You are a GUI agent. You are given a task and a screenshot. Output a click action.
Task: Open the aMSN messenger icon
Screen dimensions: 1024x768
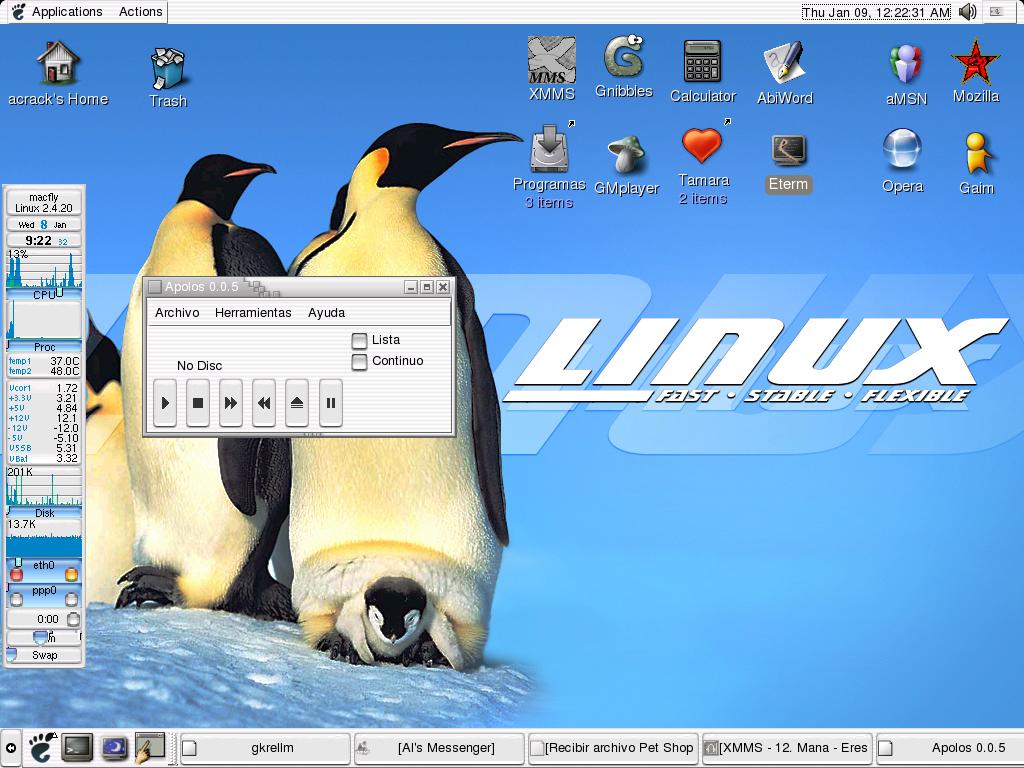pos(906,64)
